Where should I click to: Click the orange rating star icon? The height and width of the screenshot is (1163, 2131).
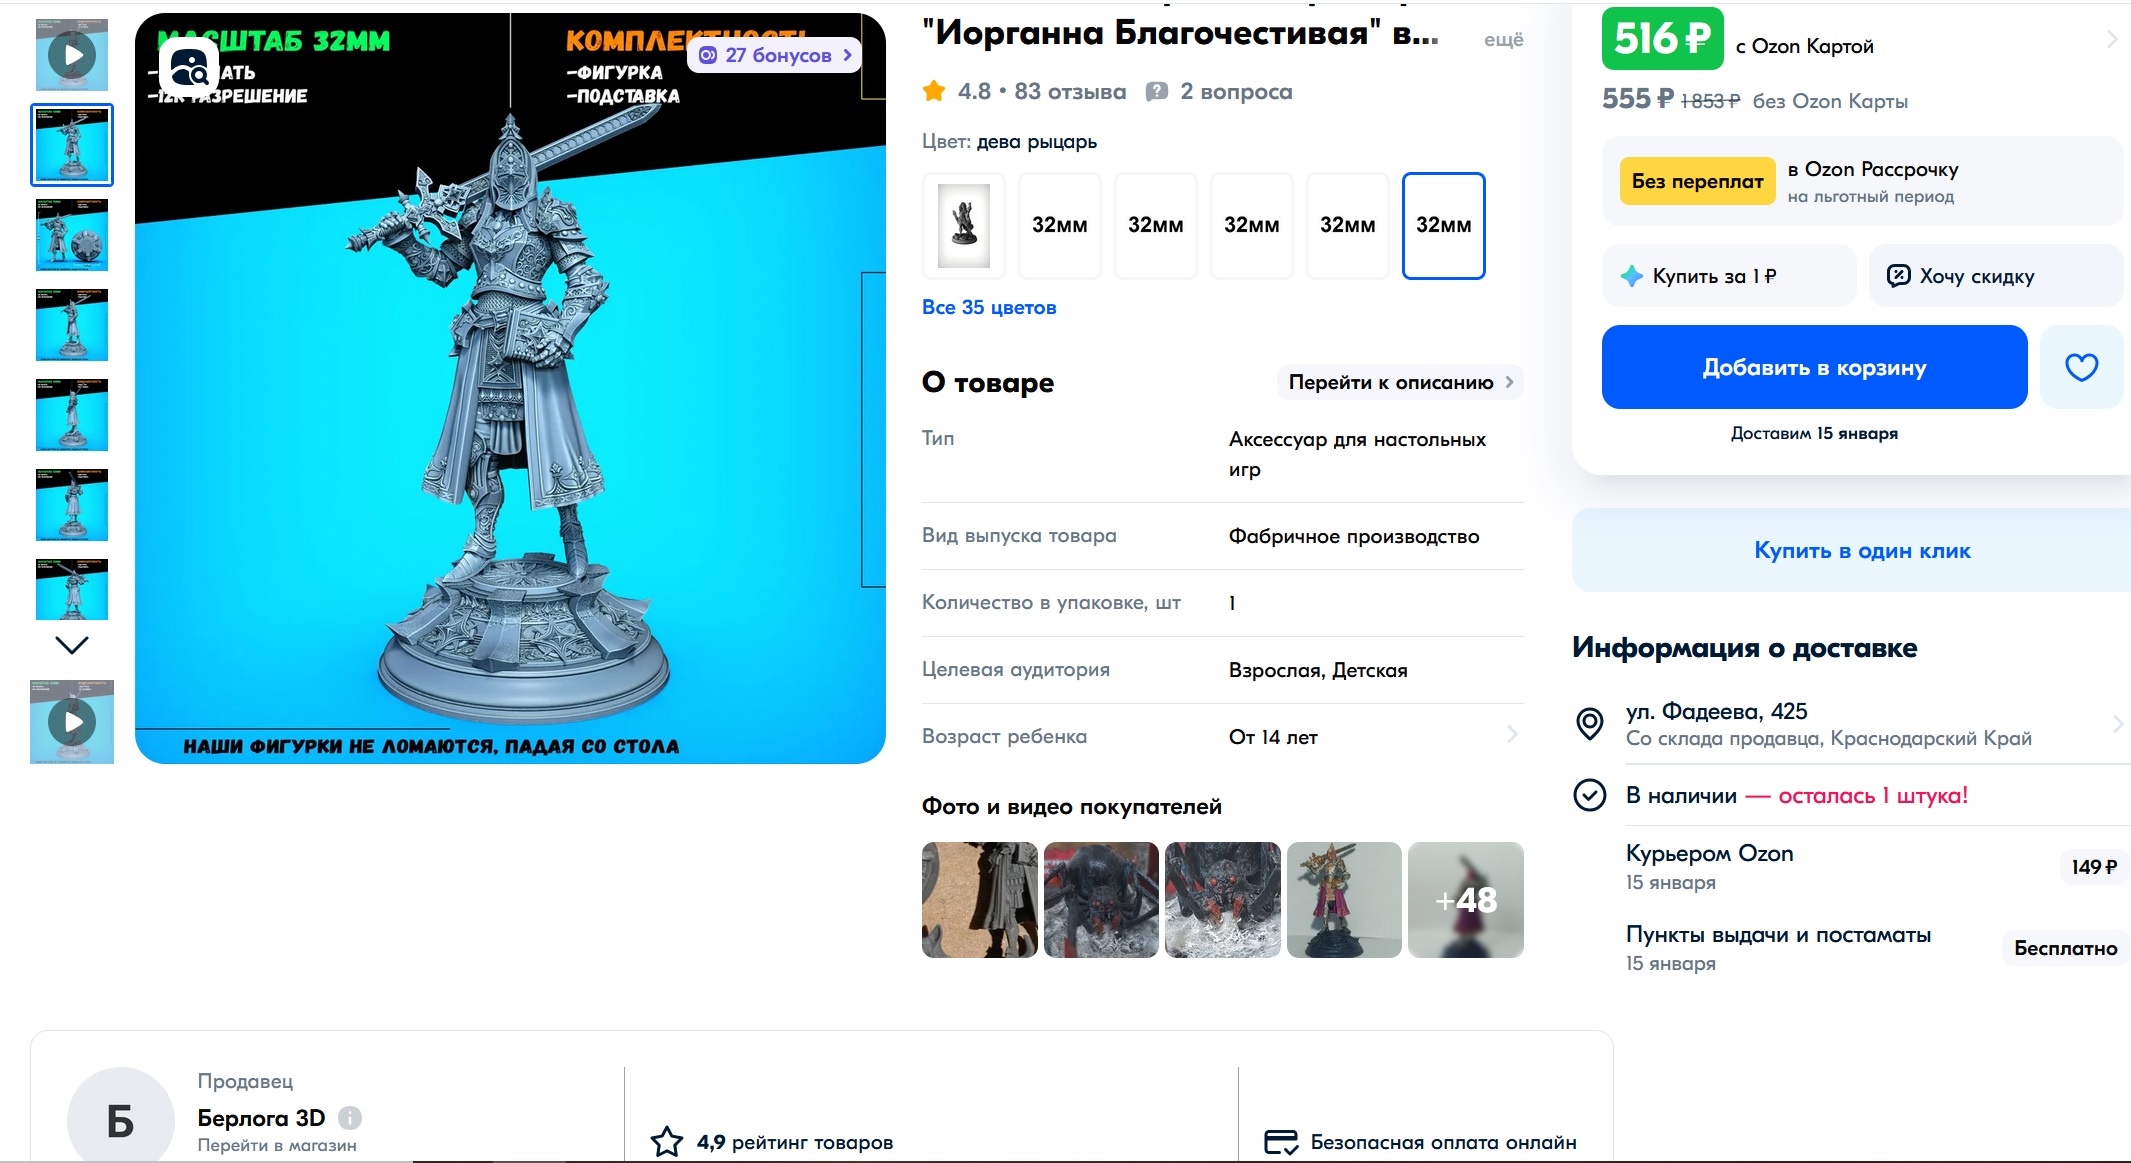[934, 92]
